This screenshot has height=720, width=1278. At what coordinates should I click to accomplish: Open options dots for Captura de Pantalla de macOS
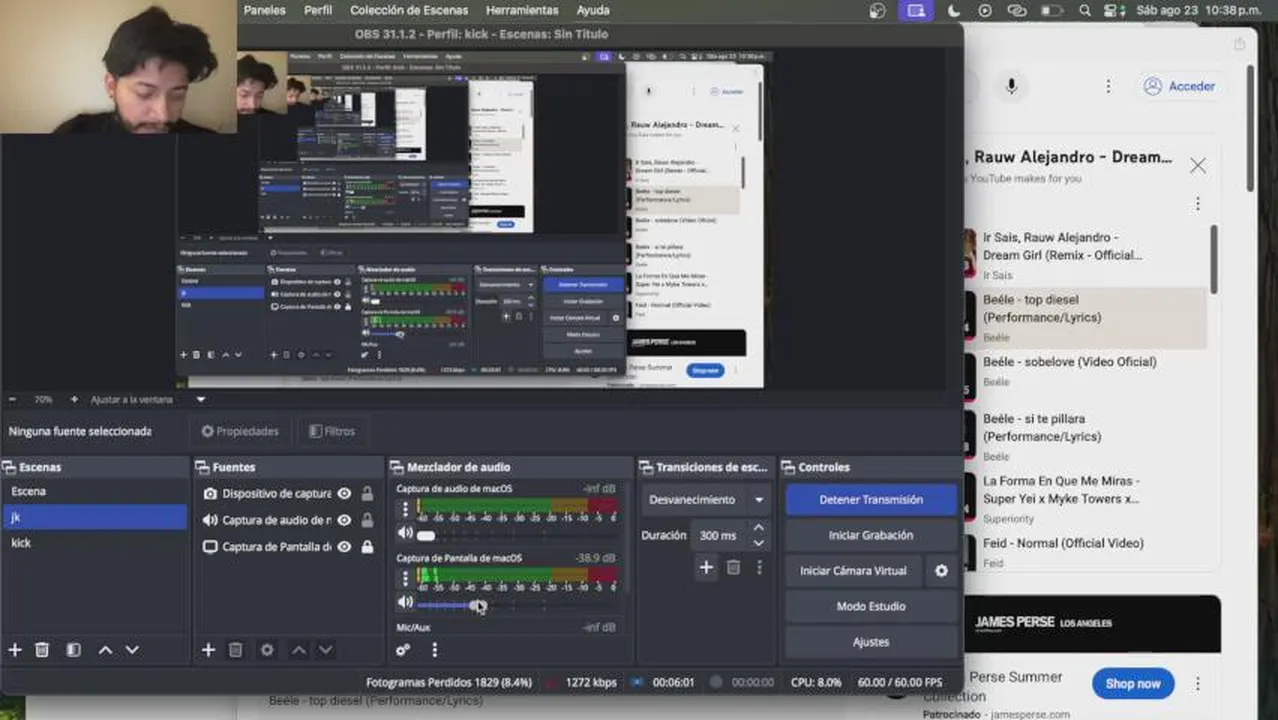405,578
